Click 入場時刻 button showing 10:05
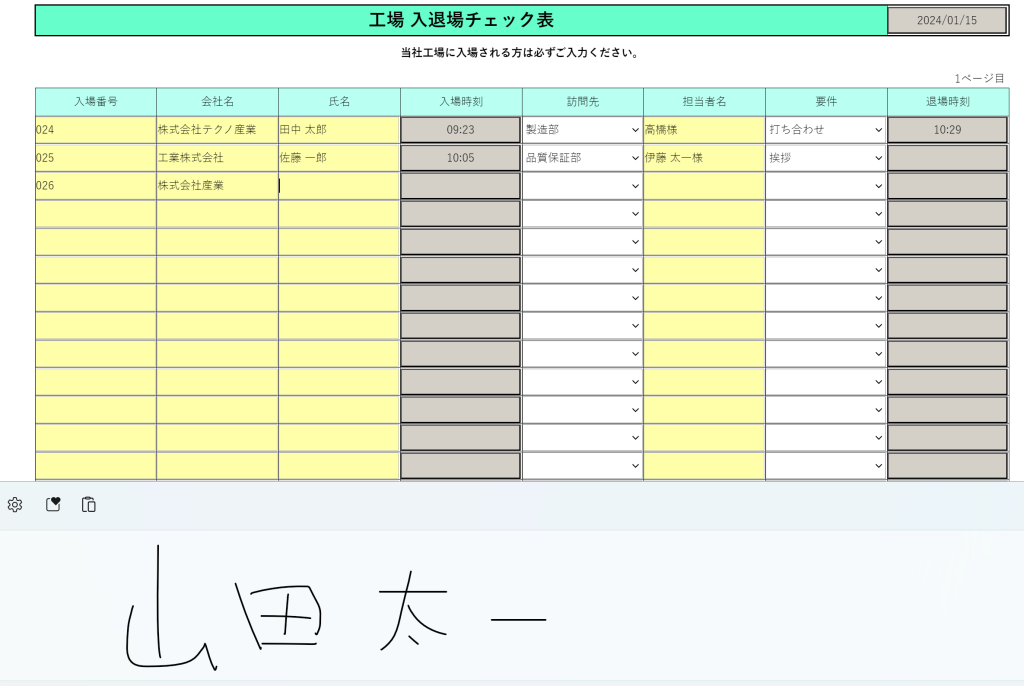The width and height of the screenshot is (1024, 686). pyautogui.click(x=460, y=158)
